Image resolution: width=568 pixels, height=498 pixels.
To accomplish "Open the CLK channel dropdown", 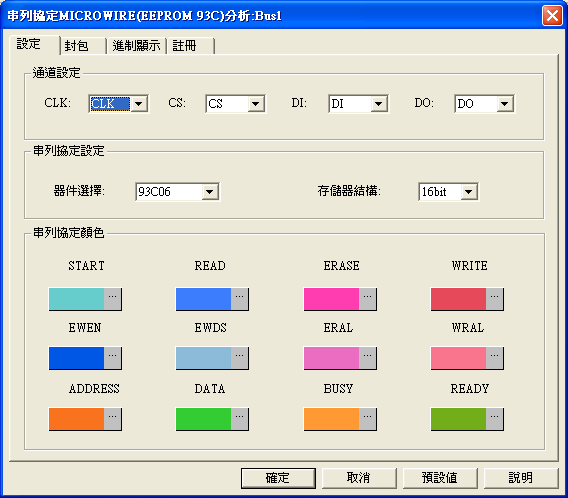I will [x=139, y=104].
